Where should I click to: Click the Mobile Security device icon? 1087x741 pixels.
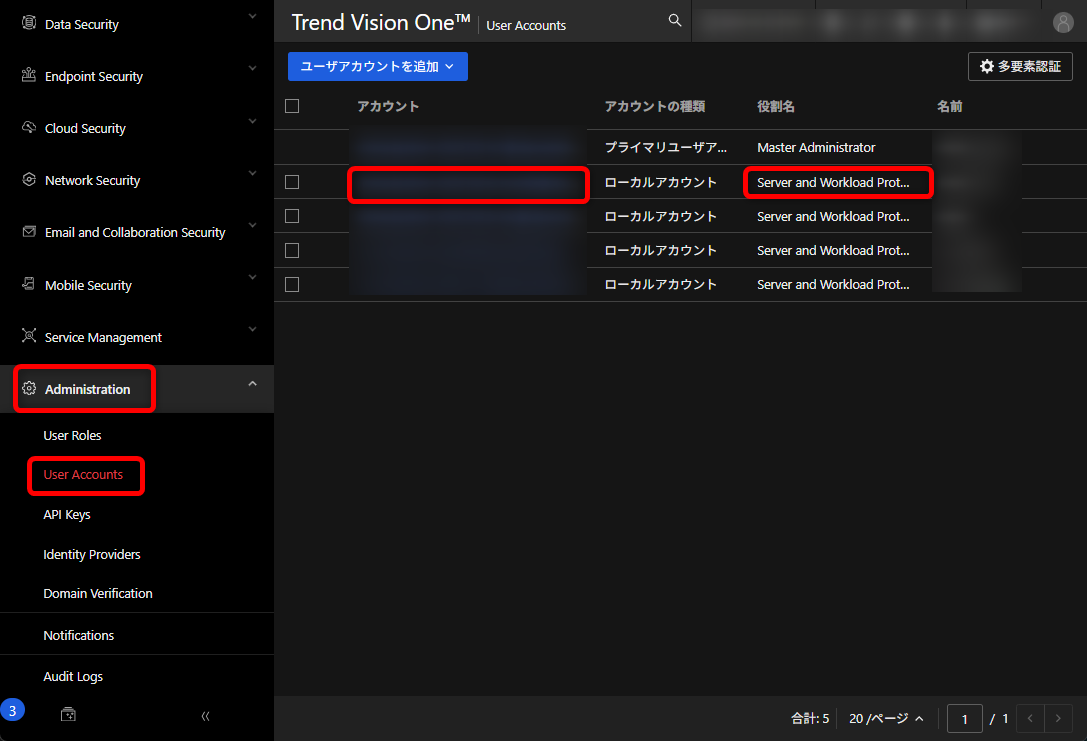click(28, 284)
